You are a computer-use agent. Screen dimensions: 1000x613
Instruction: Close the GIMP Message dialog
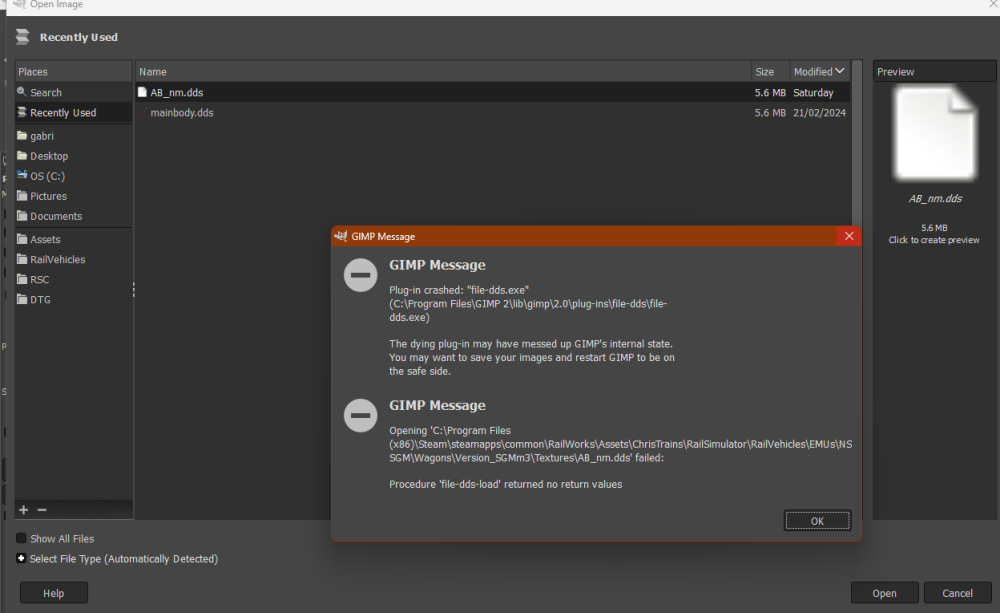[x=849, y=236]
